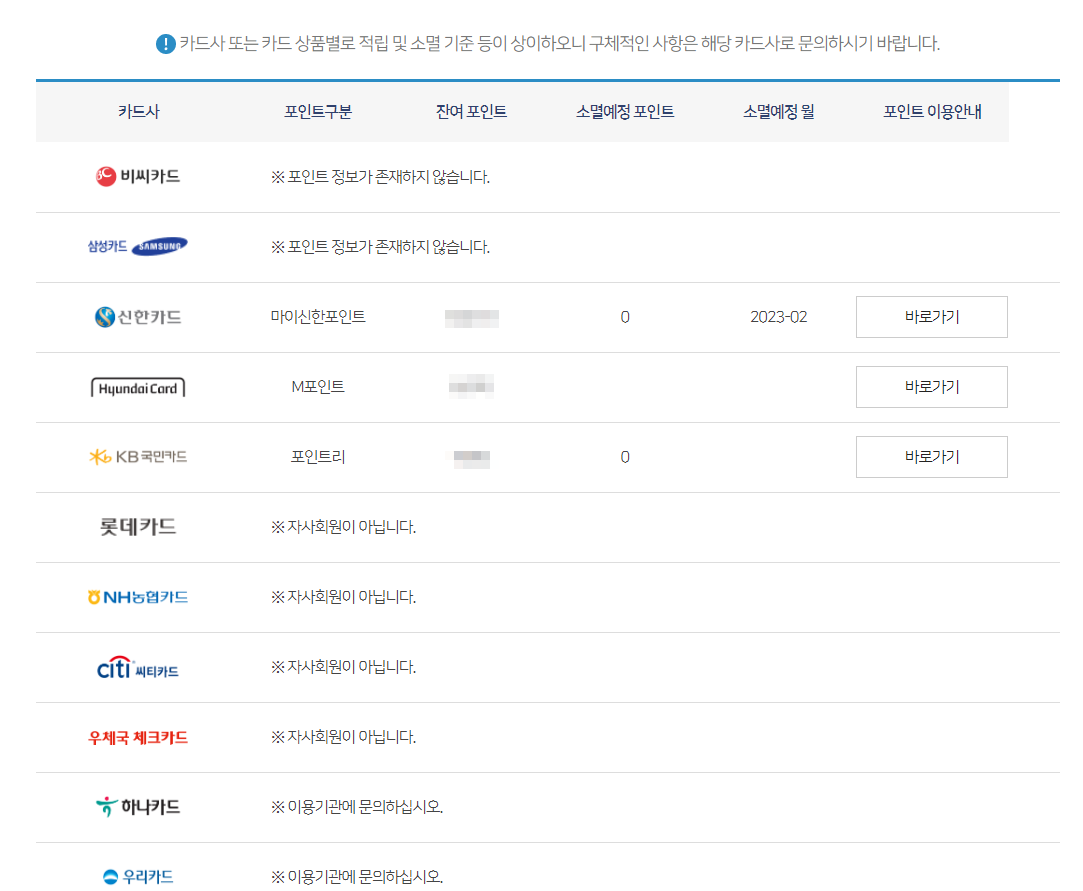Click the NH농협카드 logo
Screen dimensions: 1083x891
click(x=138, y=597)
